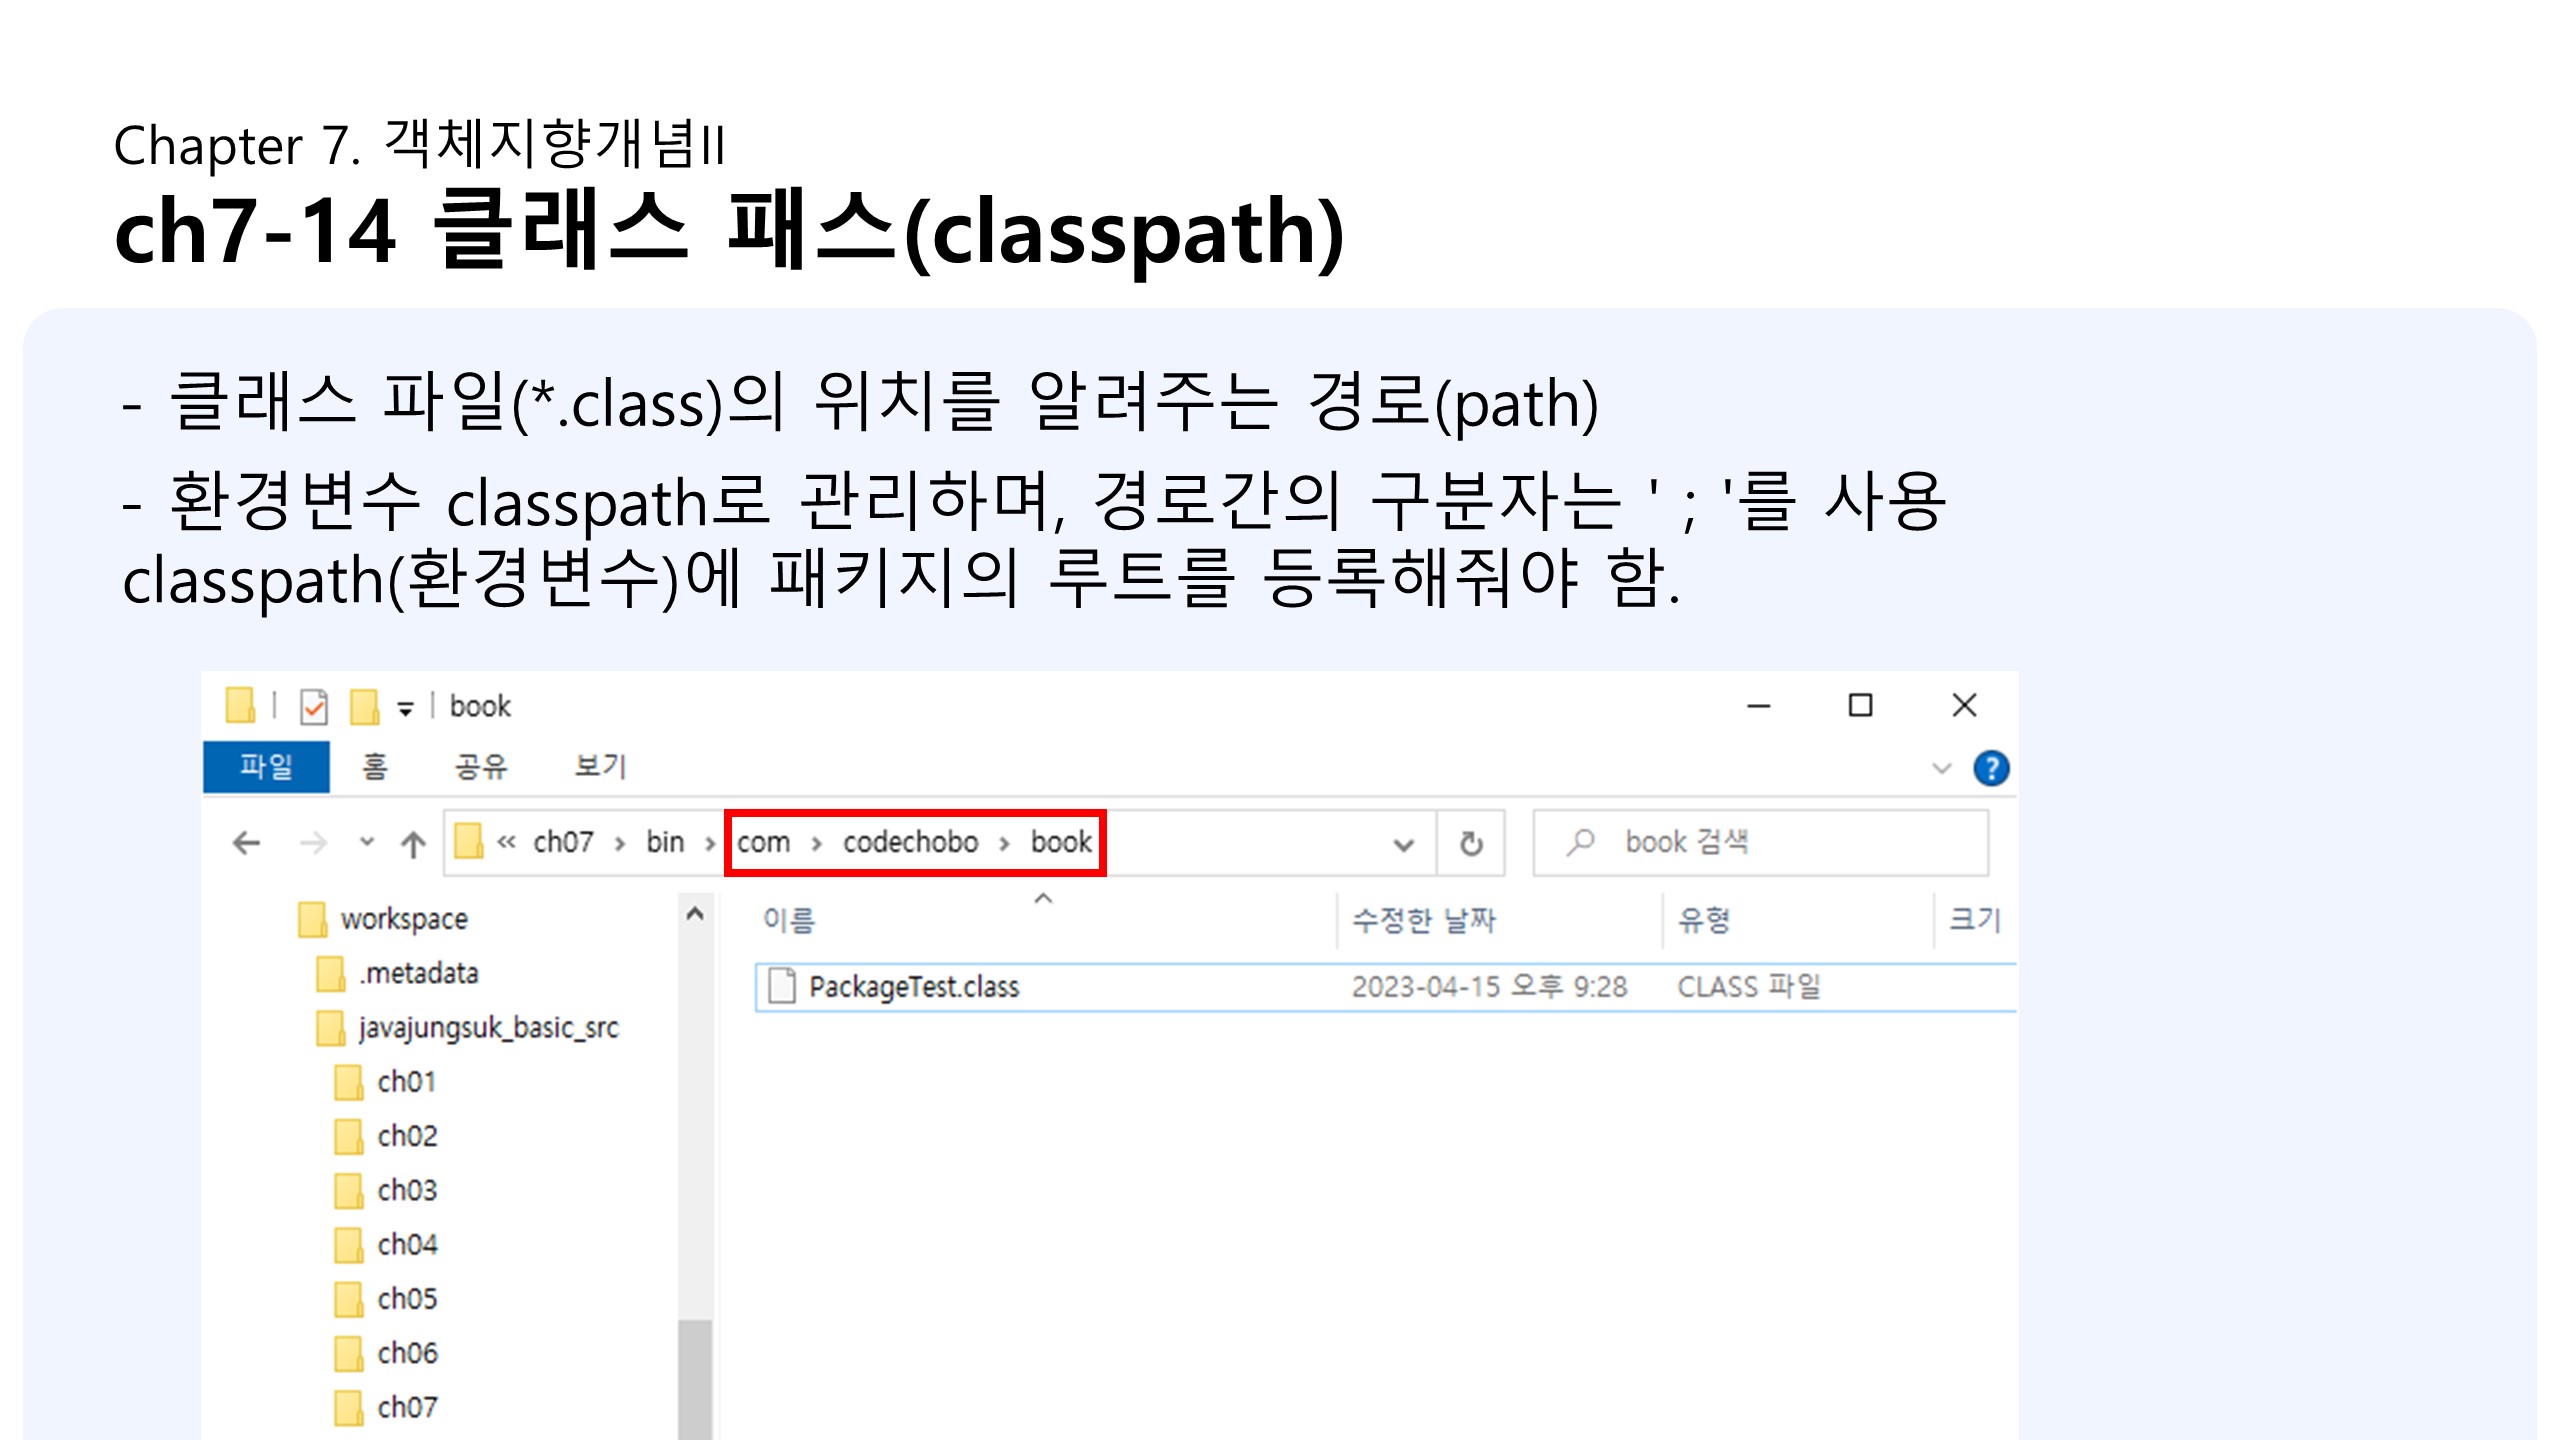Click the navigation pane scrollbar thumb
The height and width of the screenshot is (1440, 2560).
point(695,1380)
